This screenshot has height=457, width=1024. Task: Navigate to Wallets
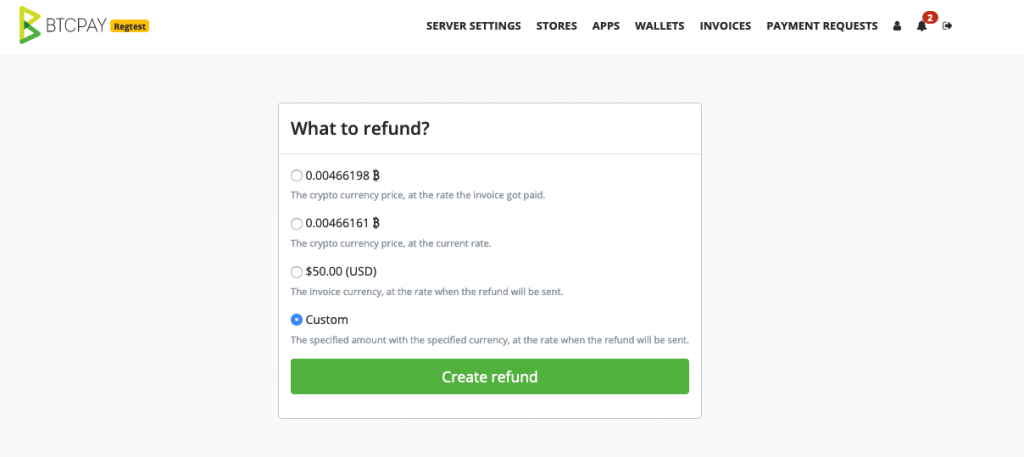point(660,26)
